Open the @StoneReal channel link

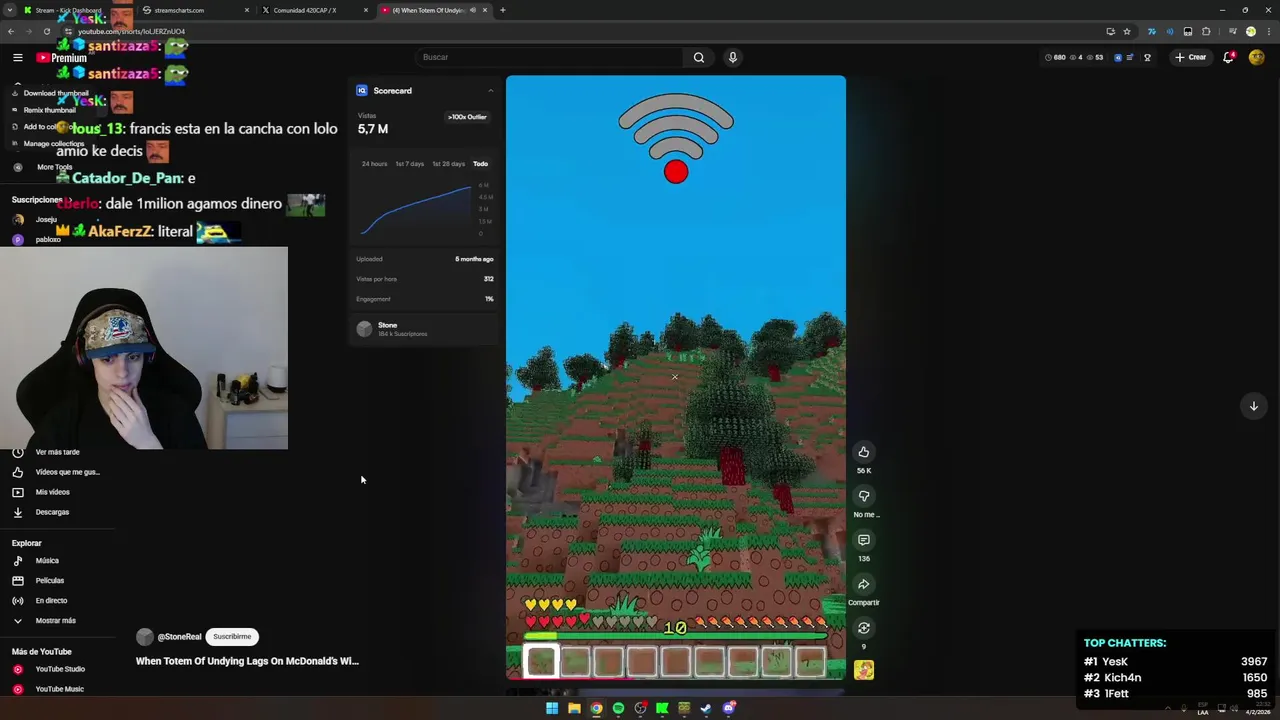(x=179, y=637)
